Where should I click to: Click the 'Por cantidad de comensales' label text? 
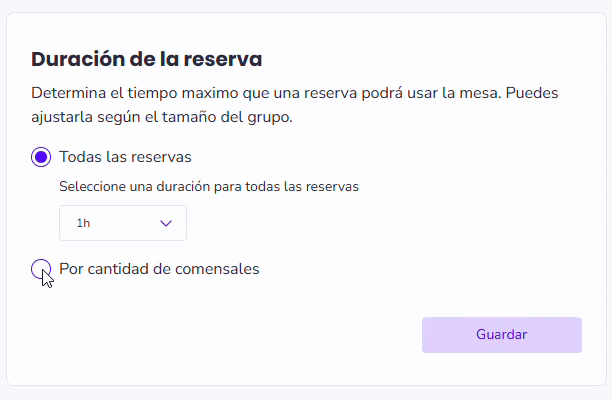[159, 269]
